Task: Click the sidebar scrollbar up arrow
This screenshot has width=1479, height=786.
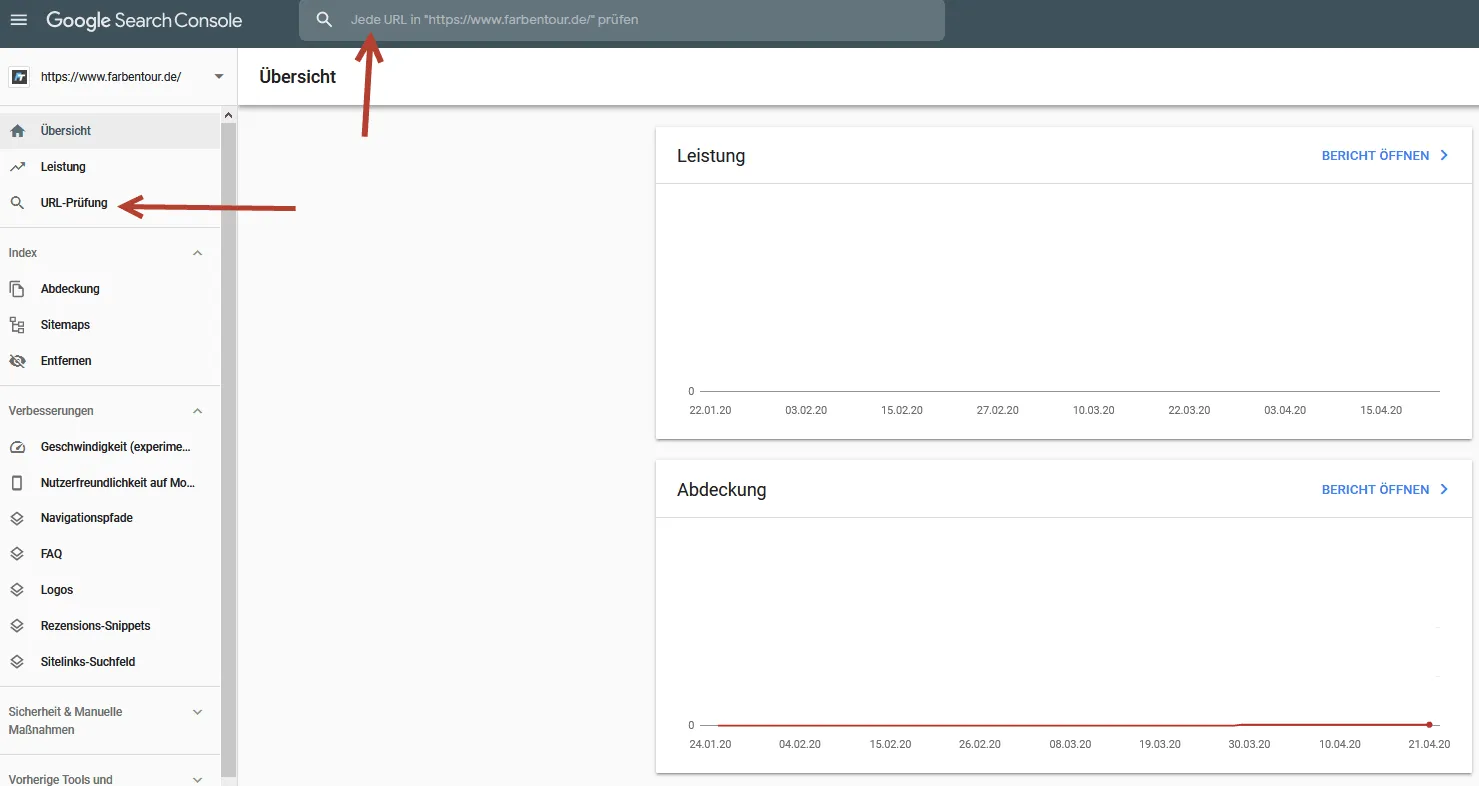Action: 229,116
